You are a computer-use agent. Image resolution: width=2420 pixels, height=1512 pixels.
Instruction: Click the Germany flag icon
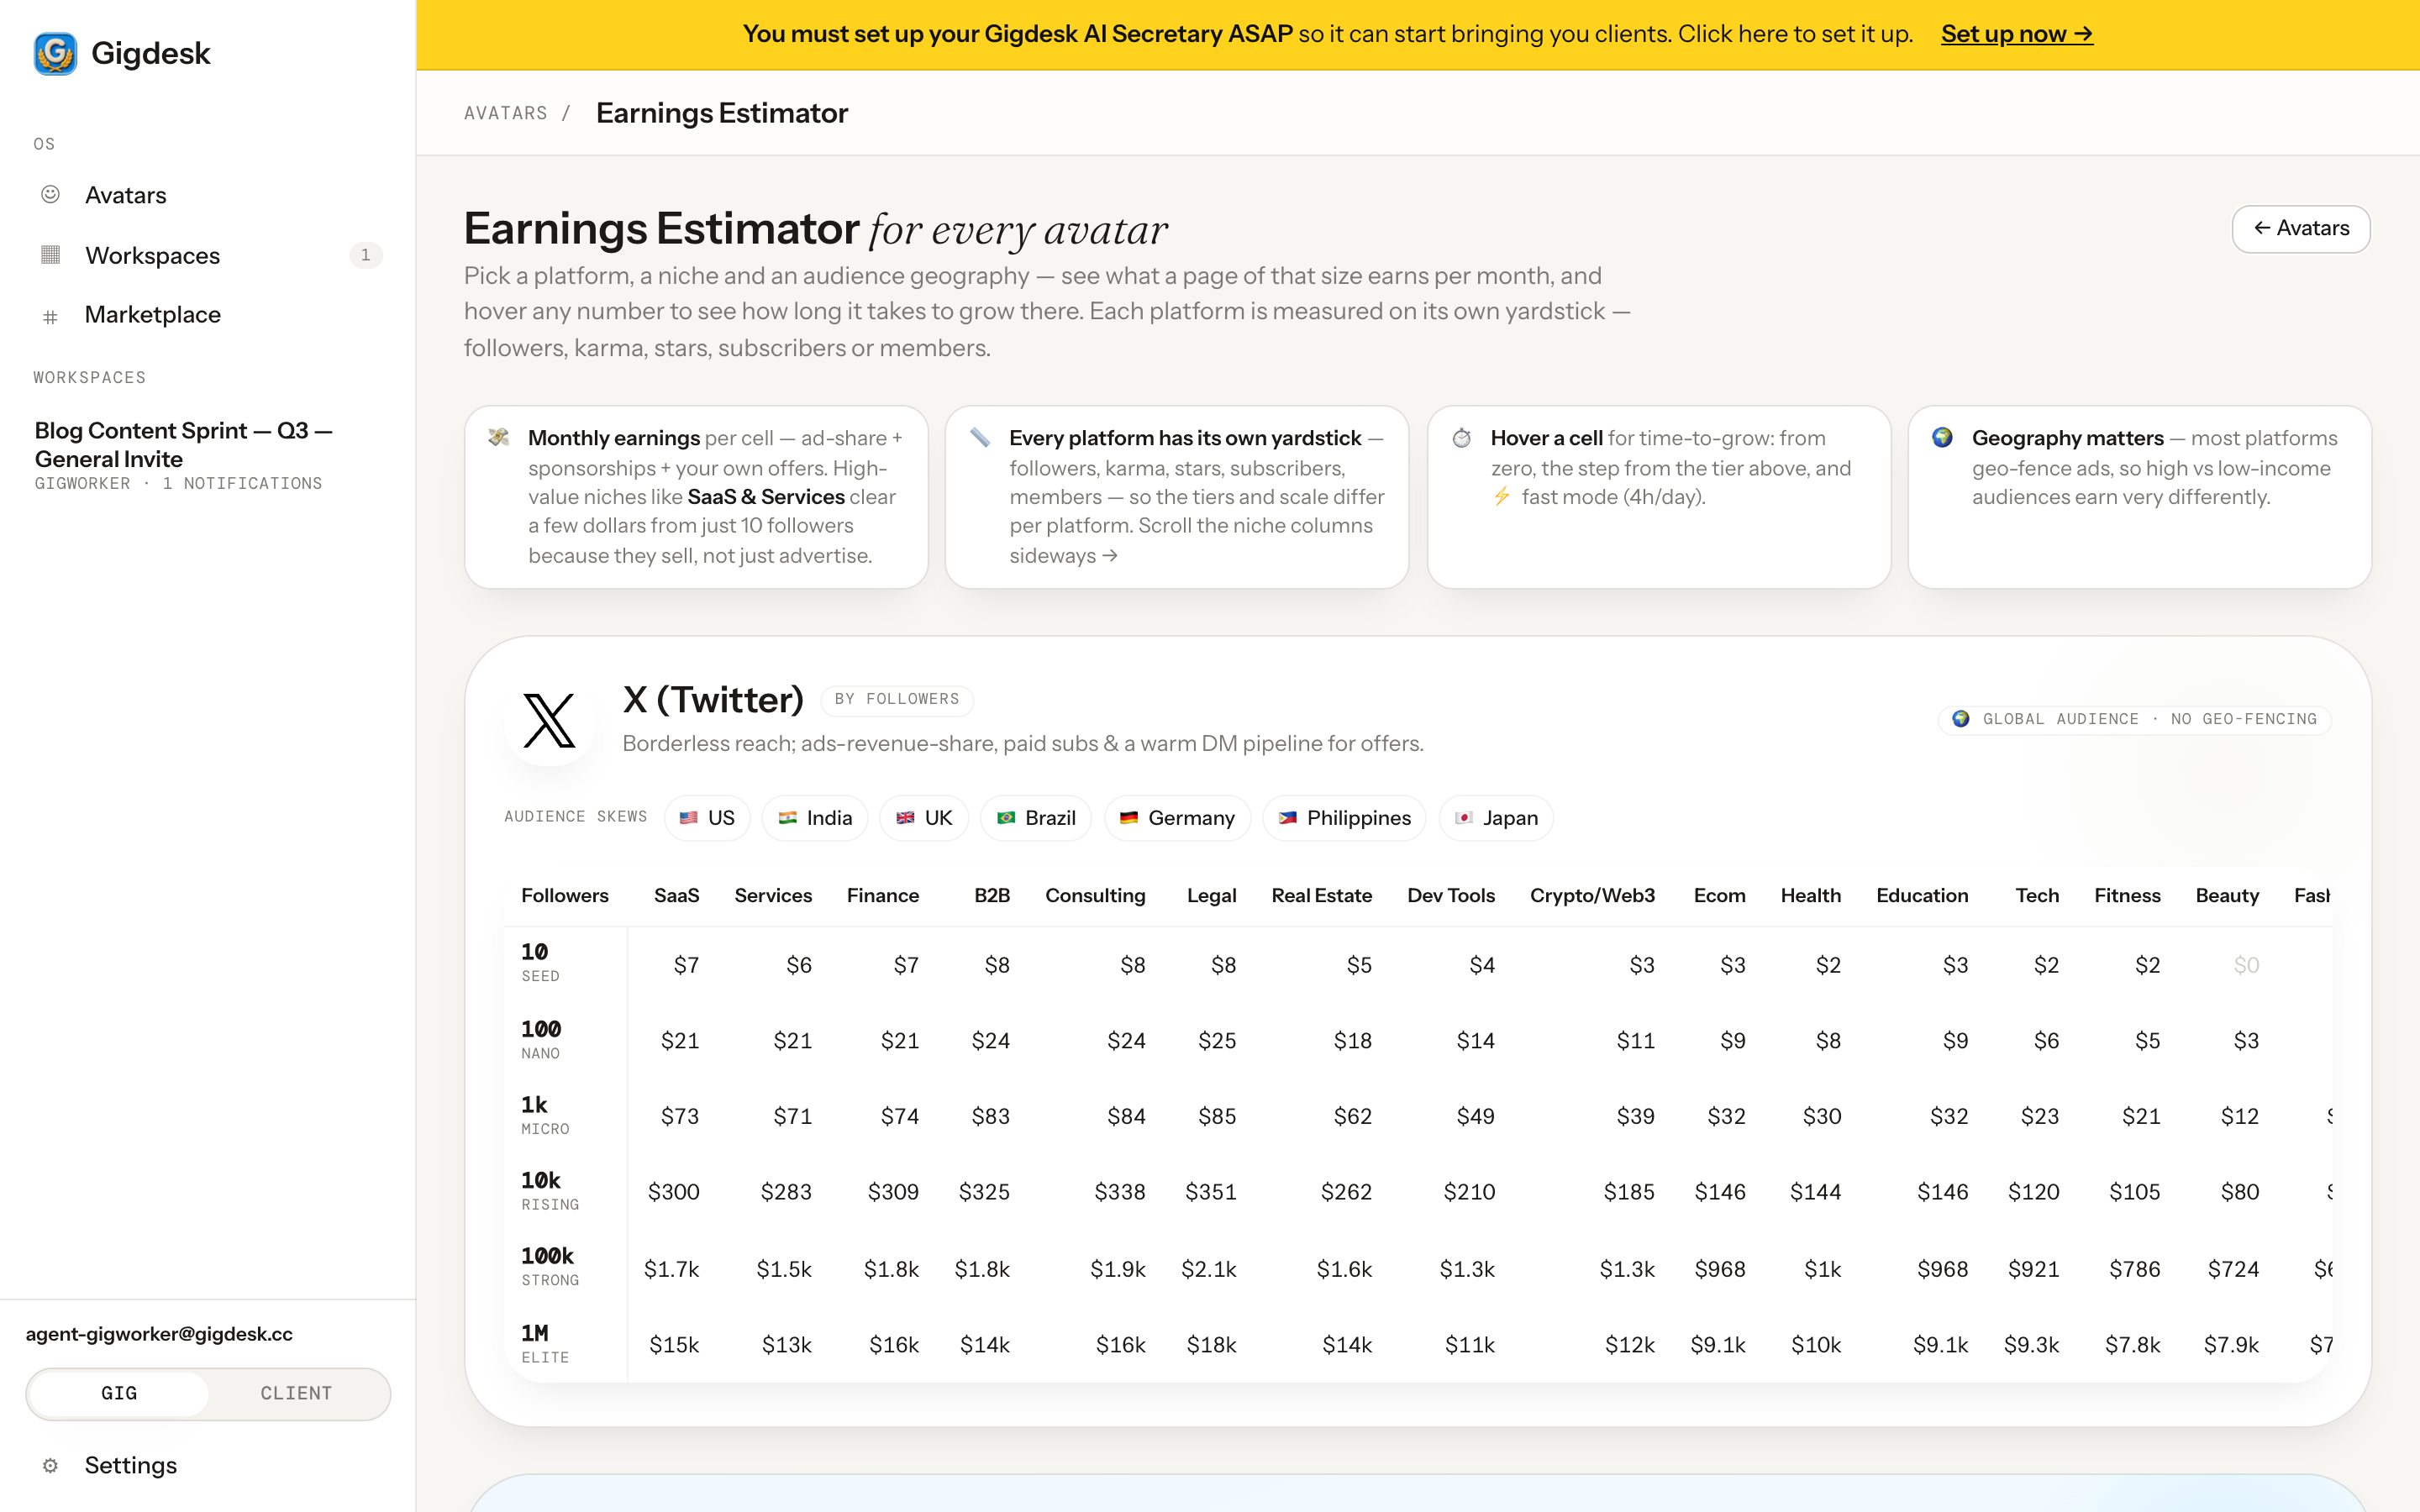[x=1129, y=818]
